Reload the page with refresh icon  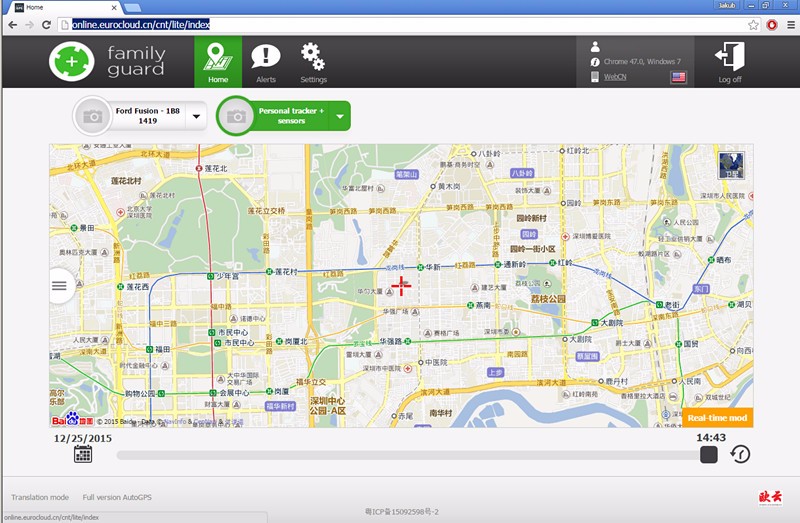46,24
